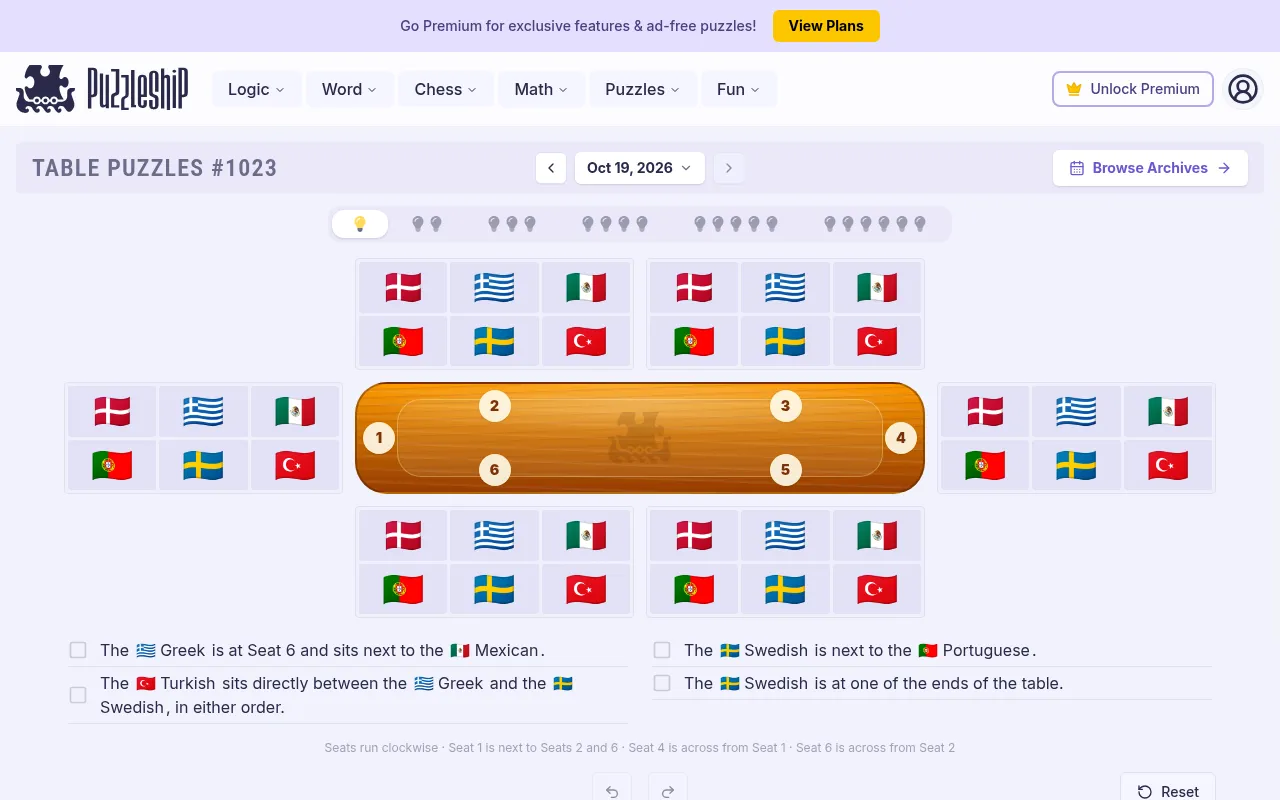This screenshot has height=800, width=1280.
Task: Select the single-bulb difficulty tab
Action: click(360, 224)
